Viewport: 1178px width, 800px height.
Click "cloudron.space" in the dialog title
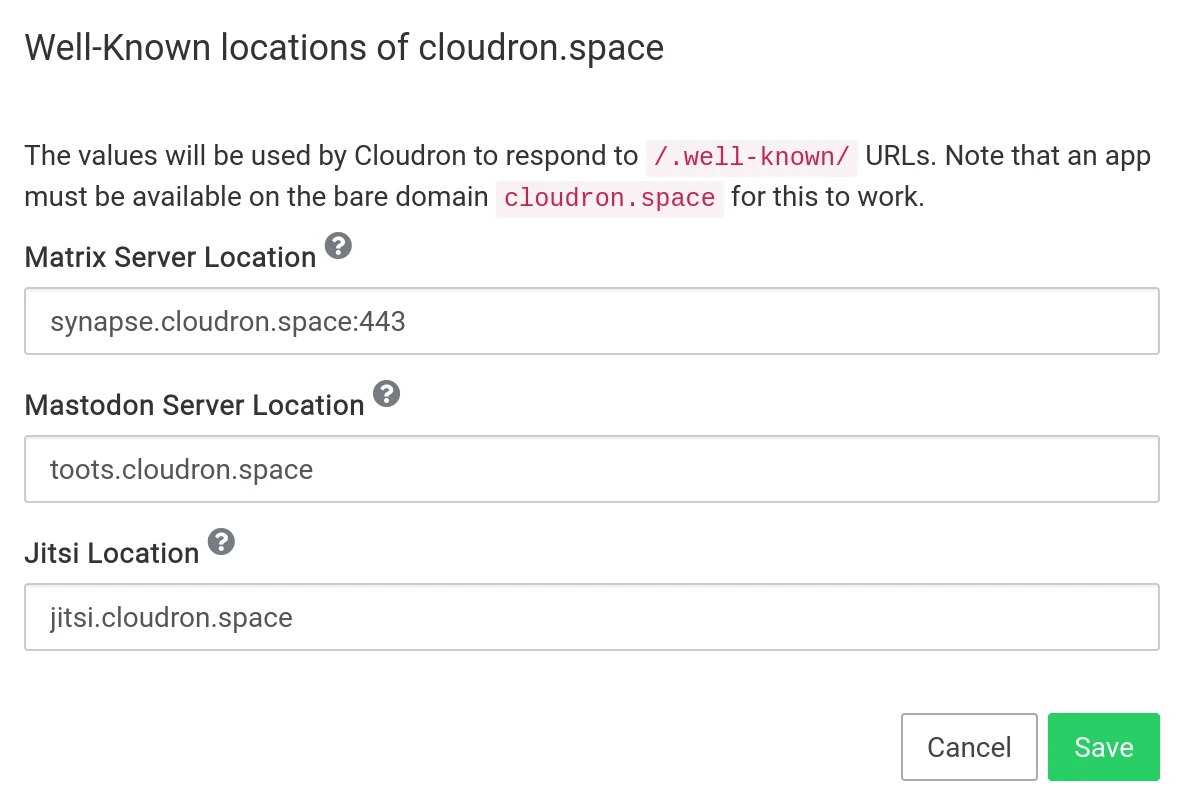click(x=541, y=47)
